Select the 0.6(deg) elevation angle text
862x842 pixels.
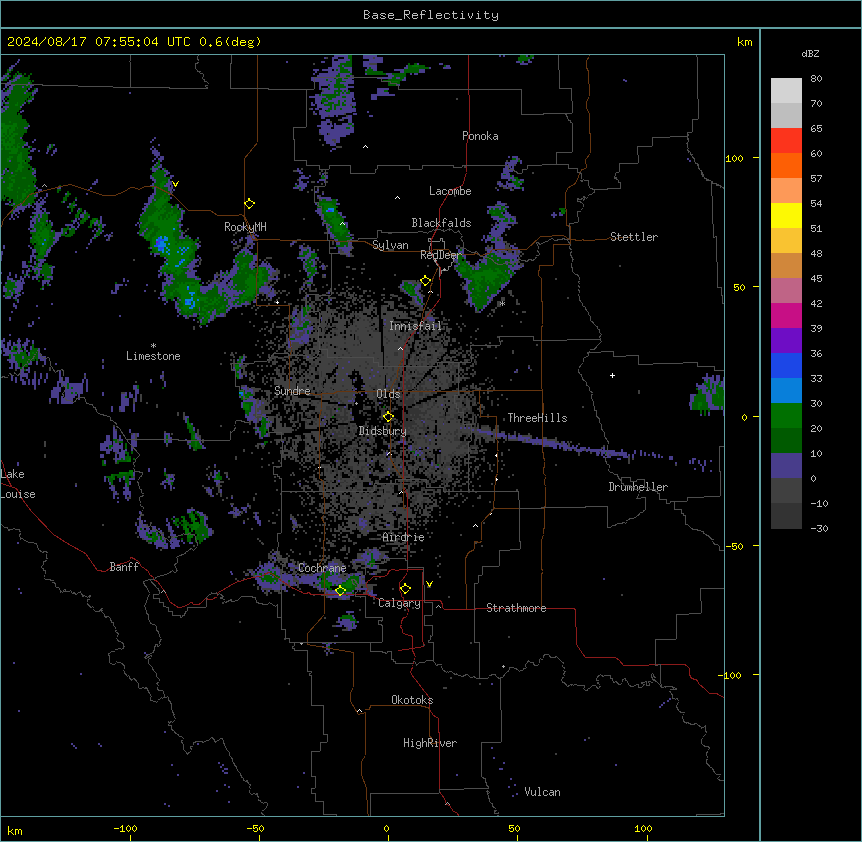point(230,42)
